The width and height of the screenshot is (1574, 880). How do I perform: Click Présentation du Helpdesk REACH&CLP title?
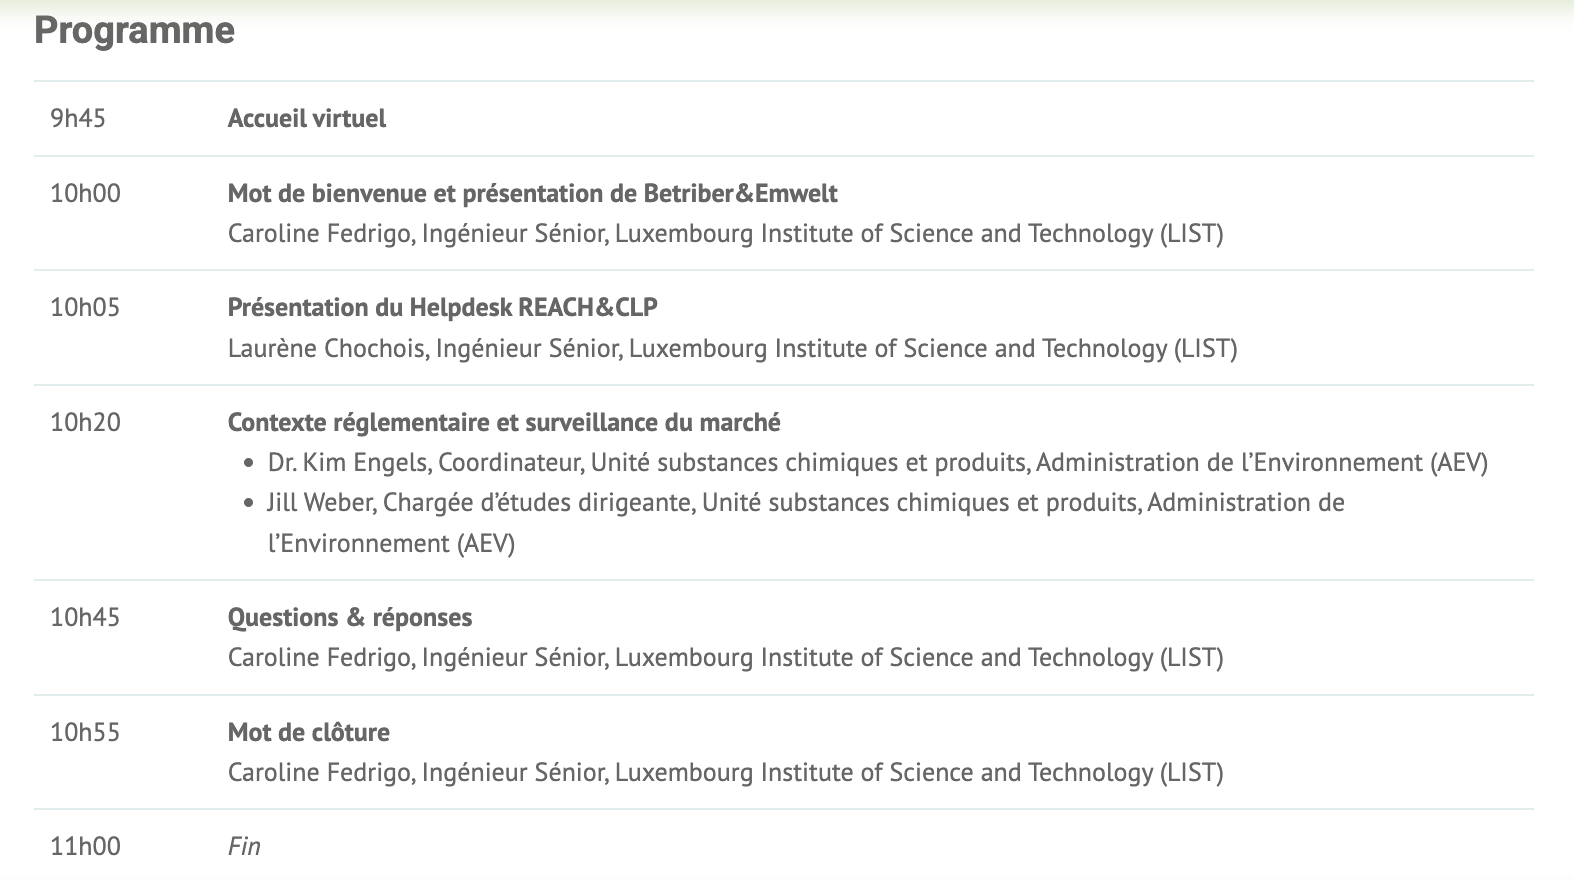442,307
